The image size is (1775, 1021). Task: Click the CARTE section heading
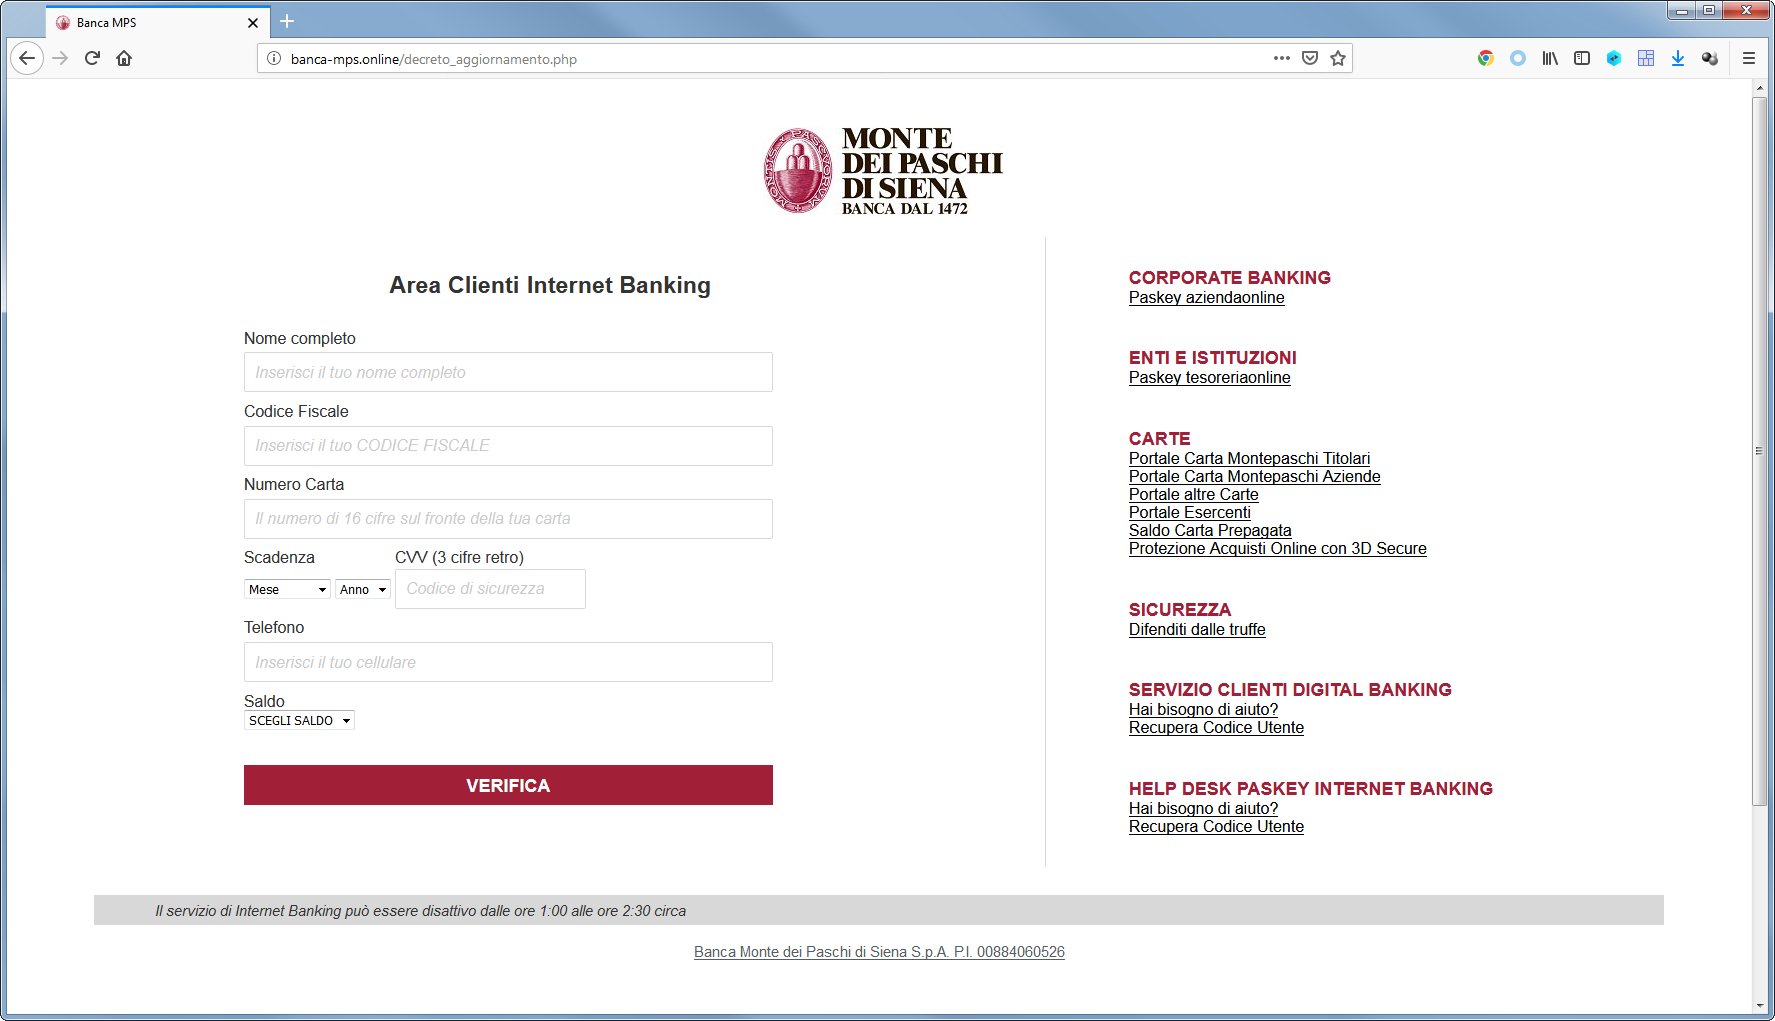pos(1160,439)
